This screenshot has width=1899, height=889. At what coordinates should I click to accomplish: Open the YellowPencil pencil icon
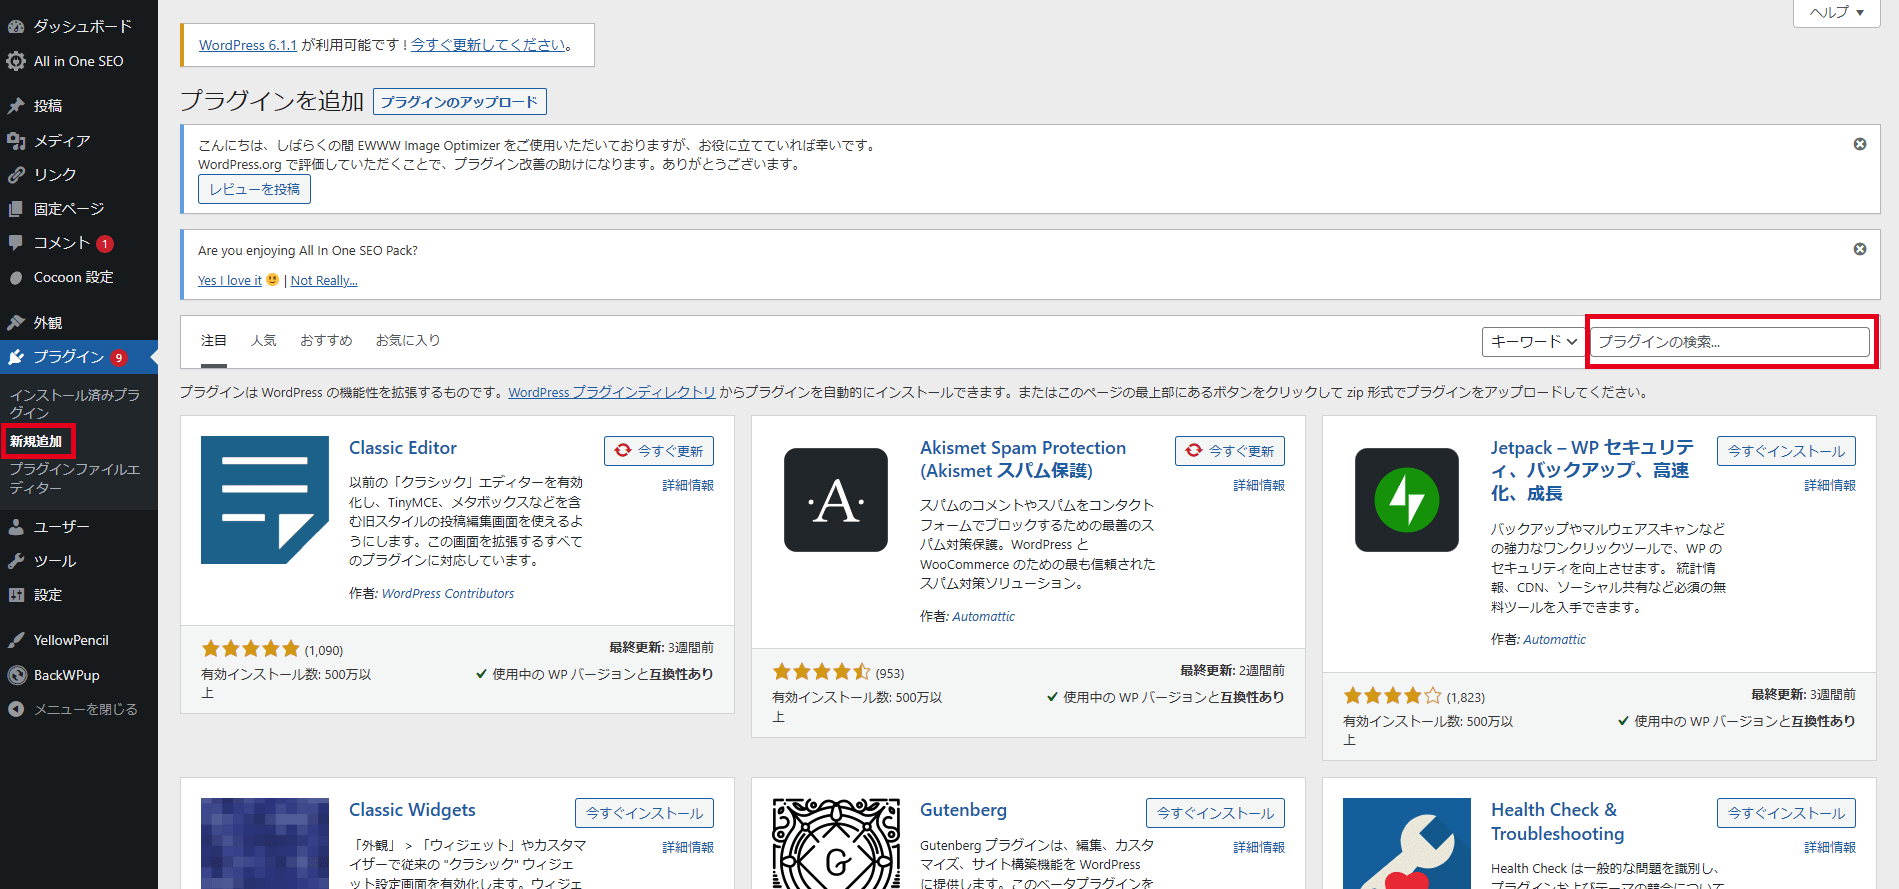click(x=16, y=640)
